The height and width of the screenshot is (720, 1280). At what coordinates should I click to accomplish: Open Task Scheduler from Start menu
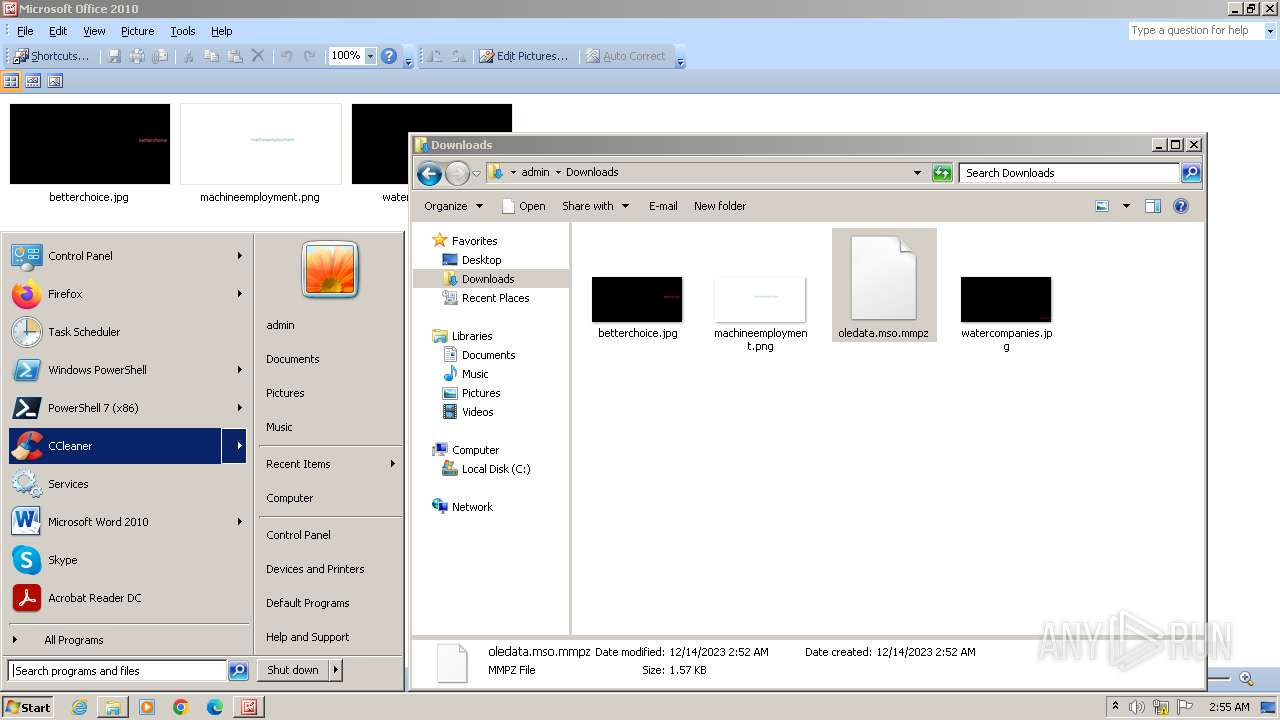click(x=128, y=332)
